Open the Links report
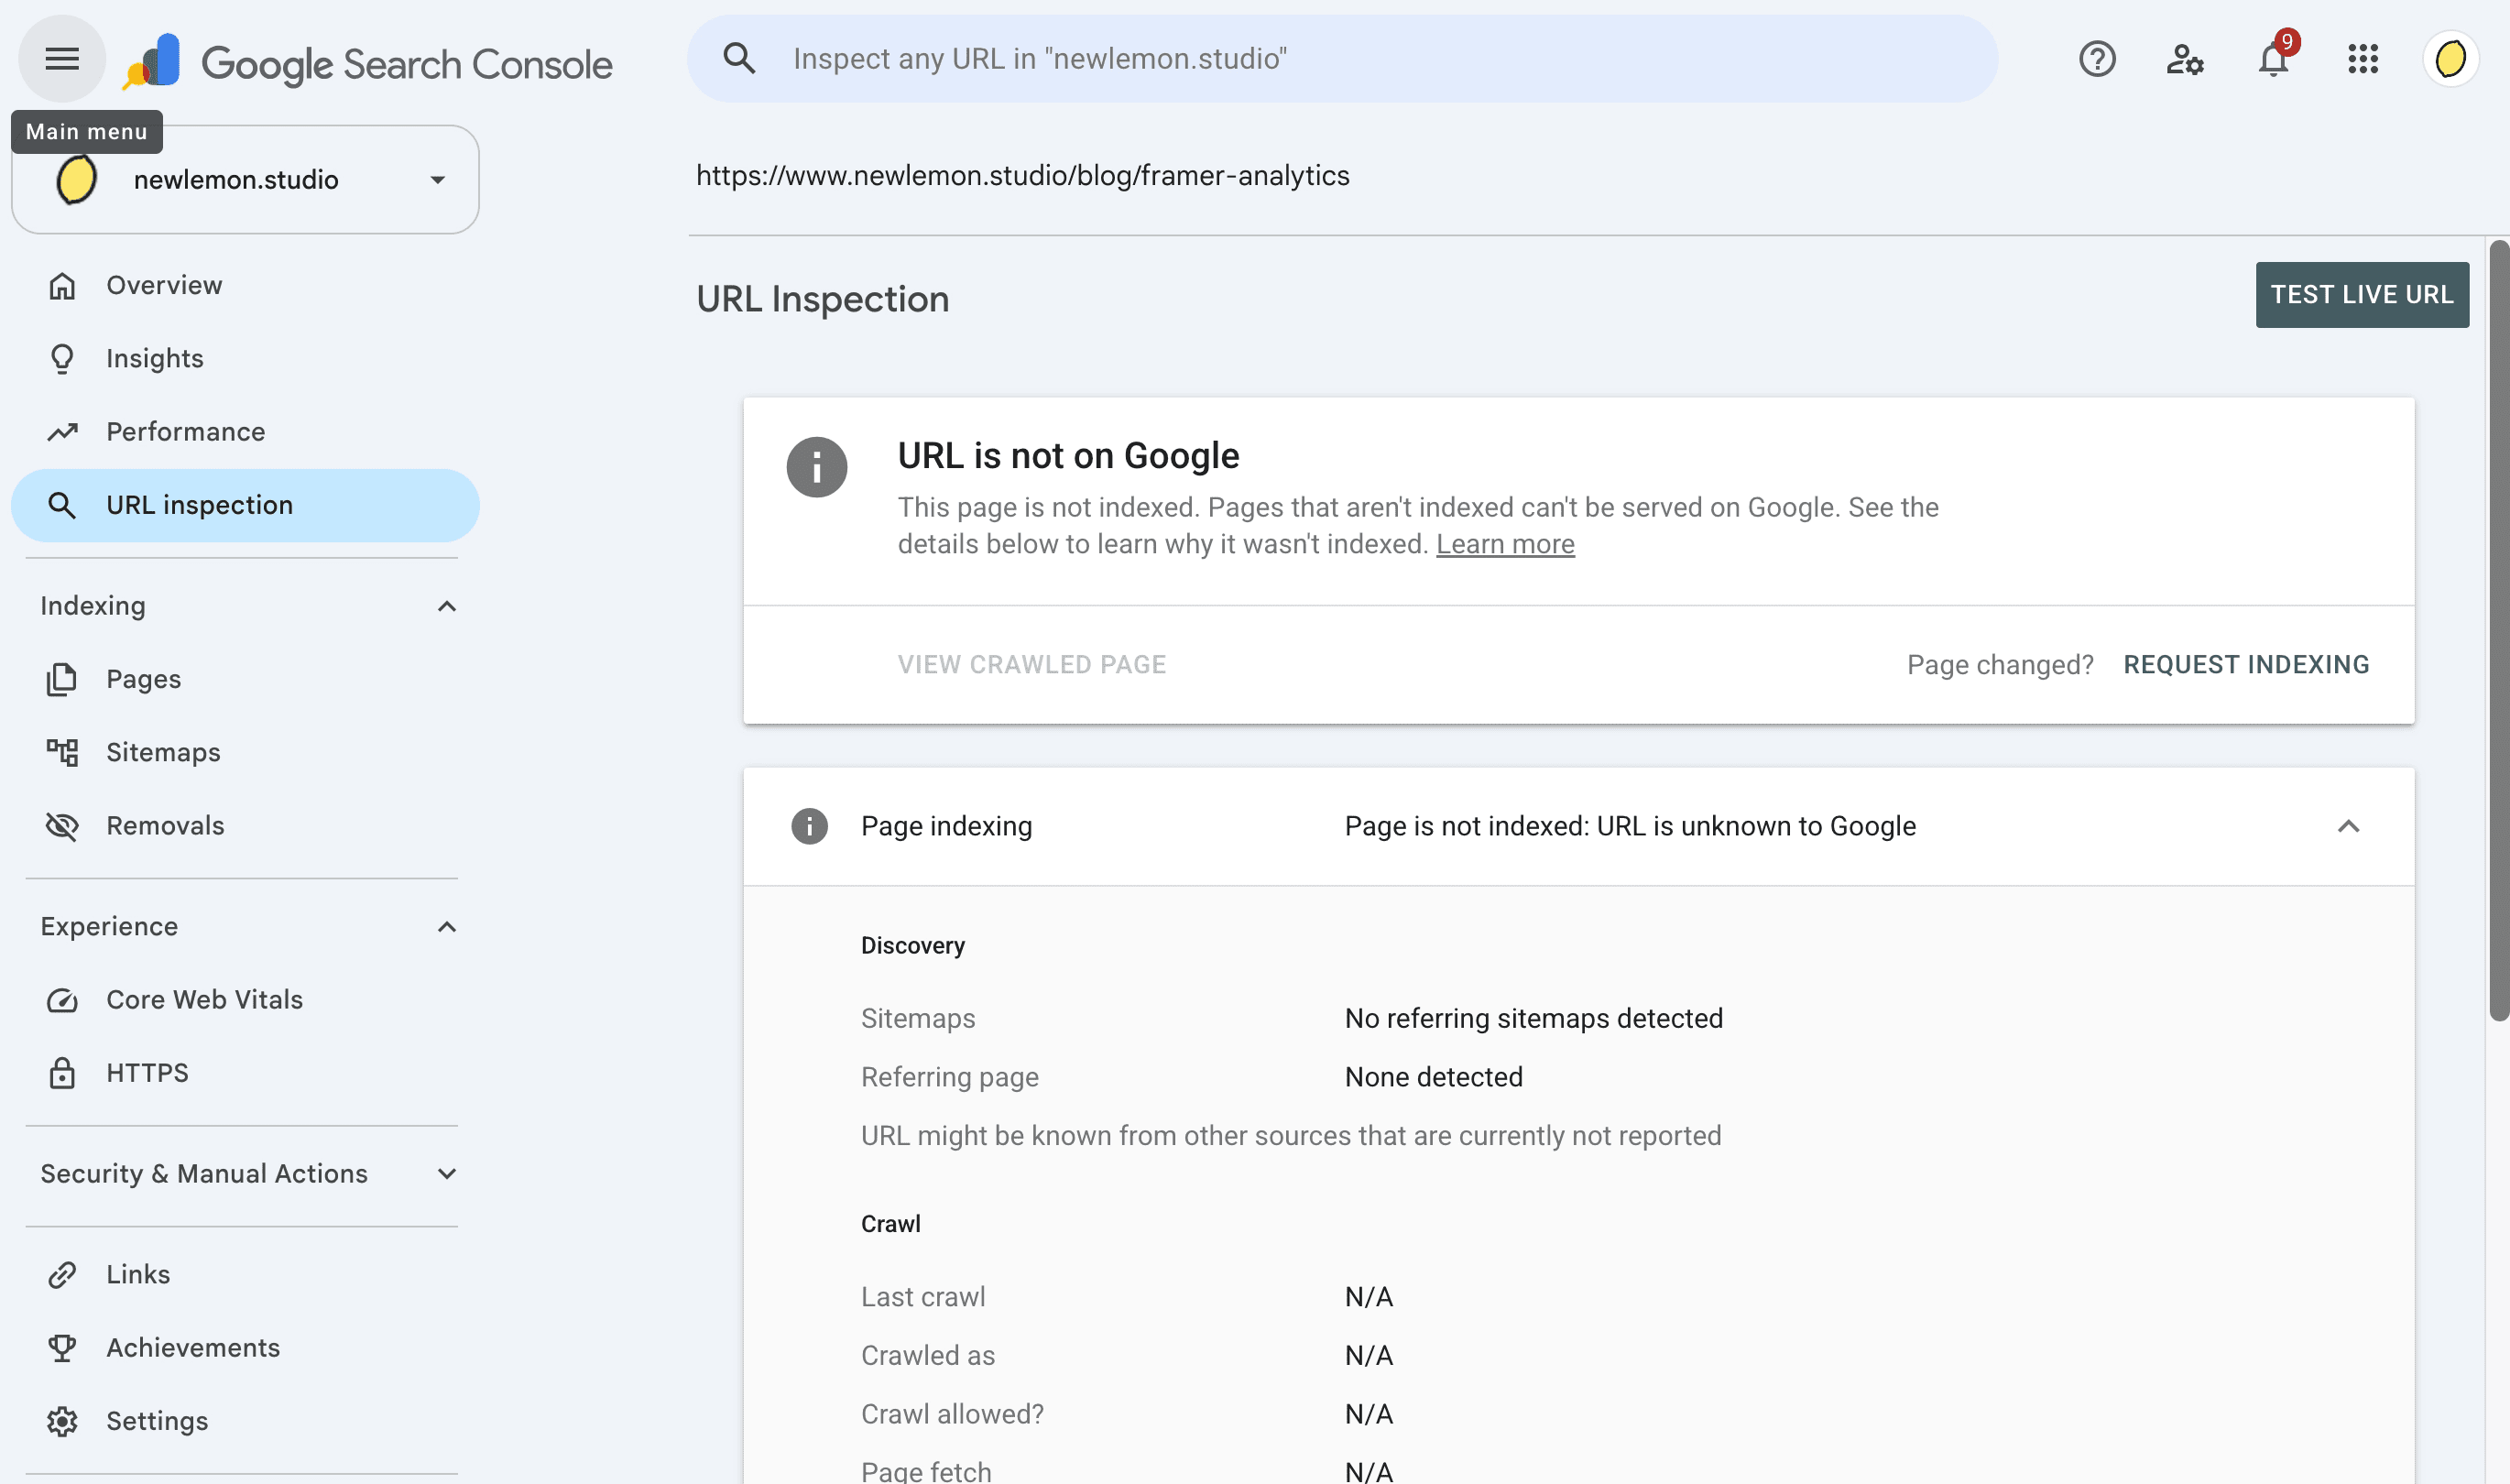 pos(246,1275)
